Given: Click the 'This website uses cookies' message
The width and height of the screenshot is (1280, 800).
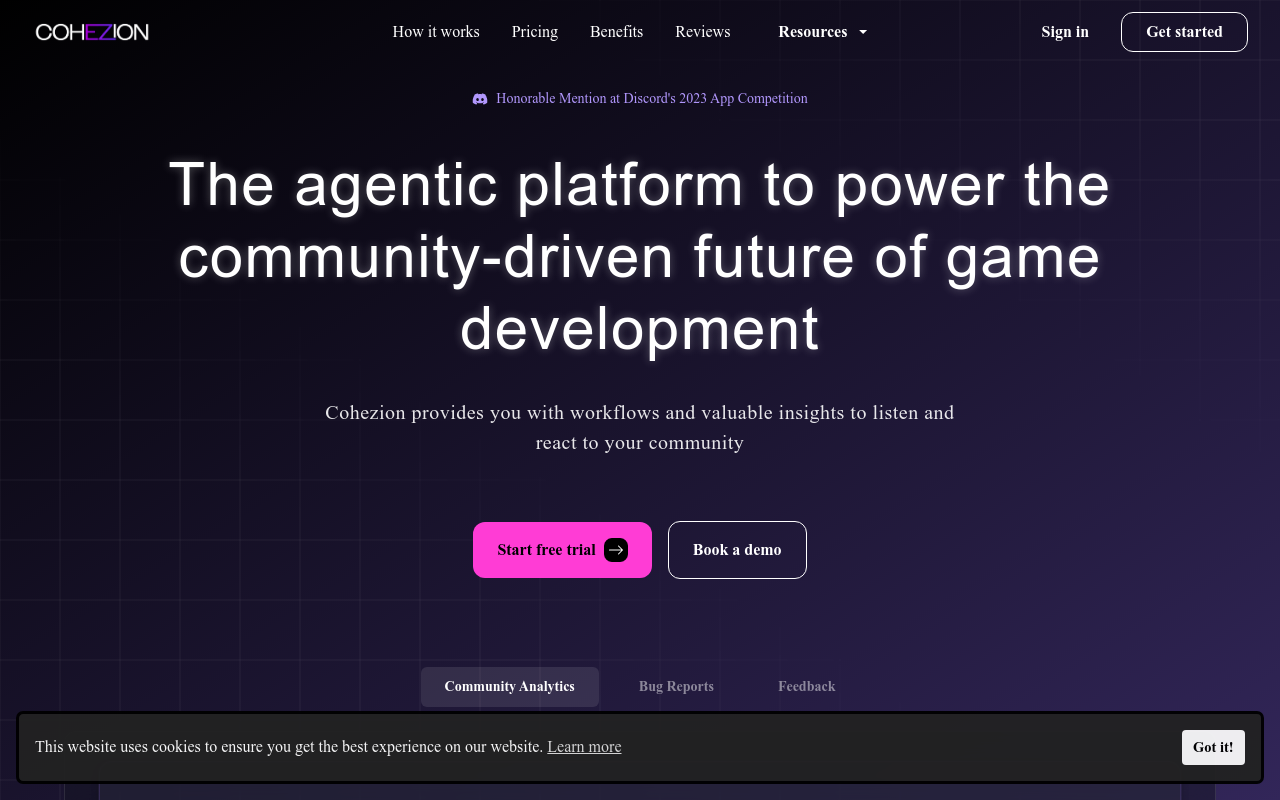Looking at the screenshot, I should (289, 747).
